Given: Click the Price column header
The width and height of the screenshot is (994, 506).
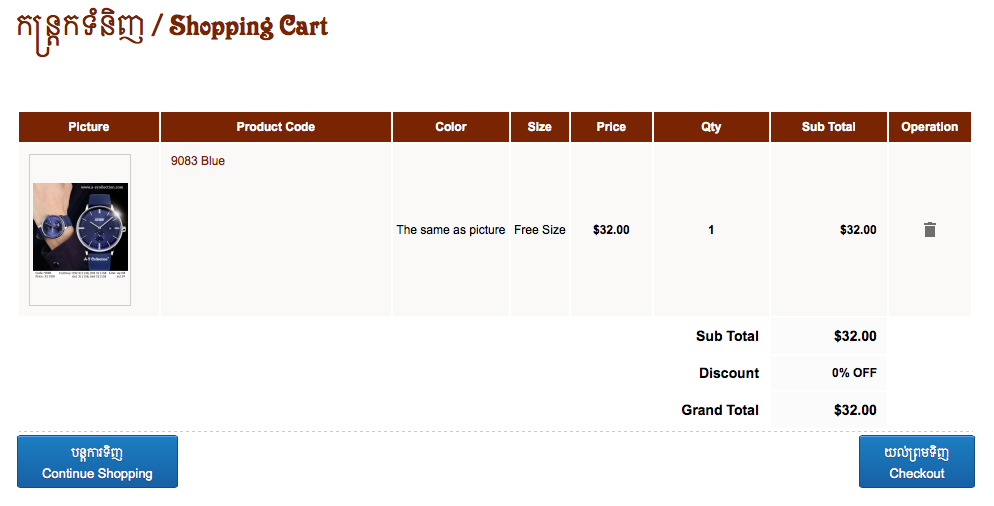Looking at the screenshot, I should pos(611,127).
